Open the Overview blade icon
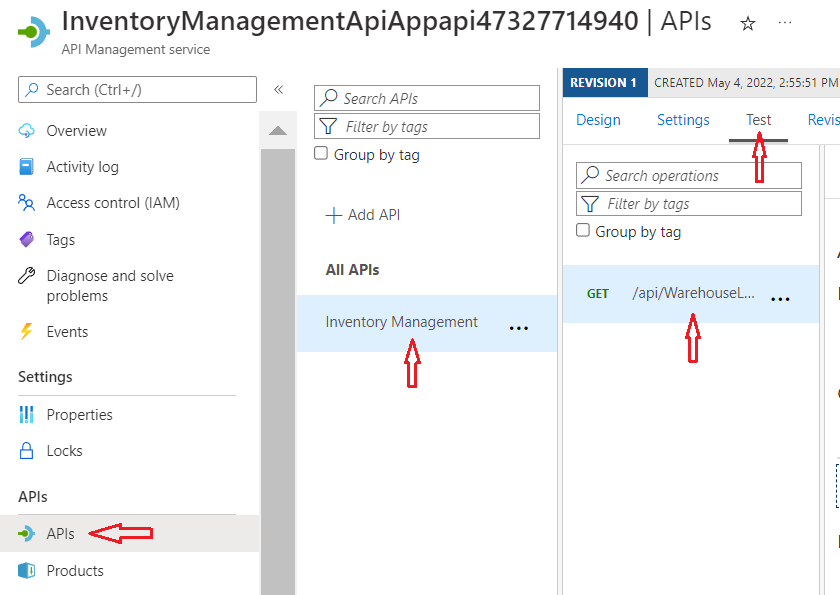The height and width of the screenshot is (595, 840). click(x=24, y=130)
